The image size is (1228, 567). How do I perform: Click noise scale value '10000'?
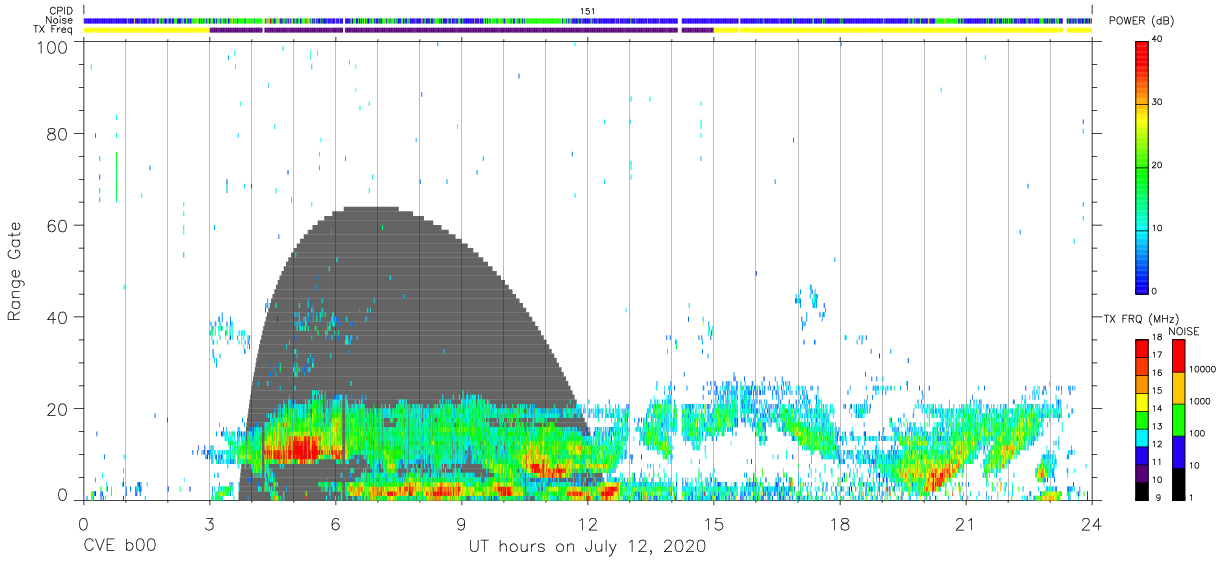1203,370
